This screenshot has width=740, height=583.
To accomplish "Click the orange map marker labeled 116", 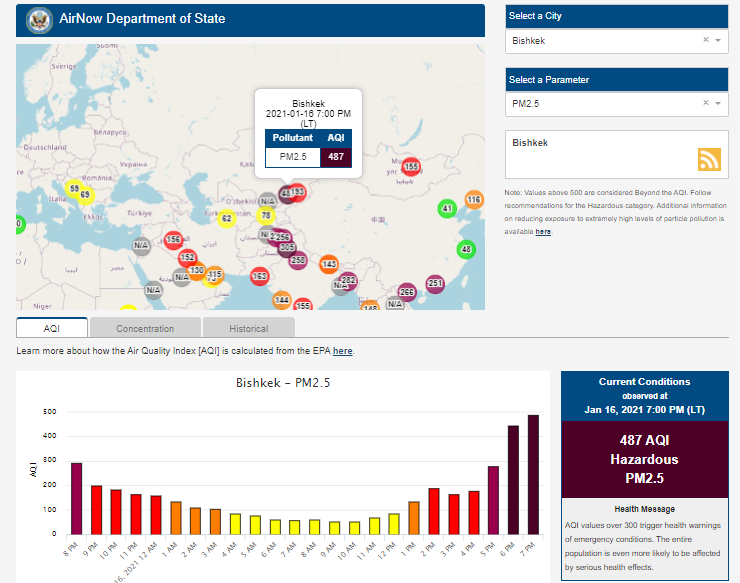I will [x=474, y=200].
